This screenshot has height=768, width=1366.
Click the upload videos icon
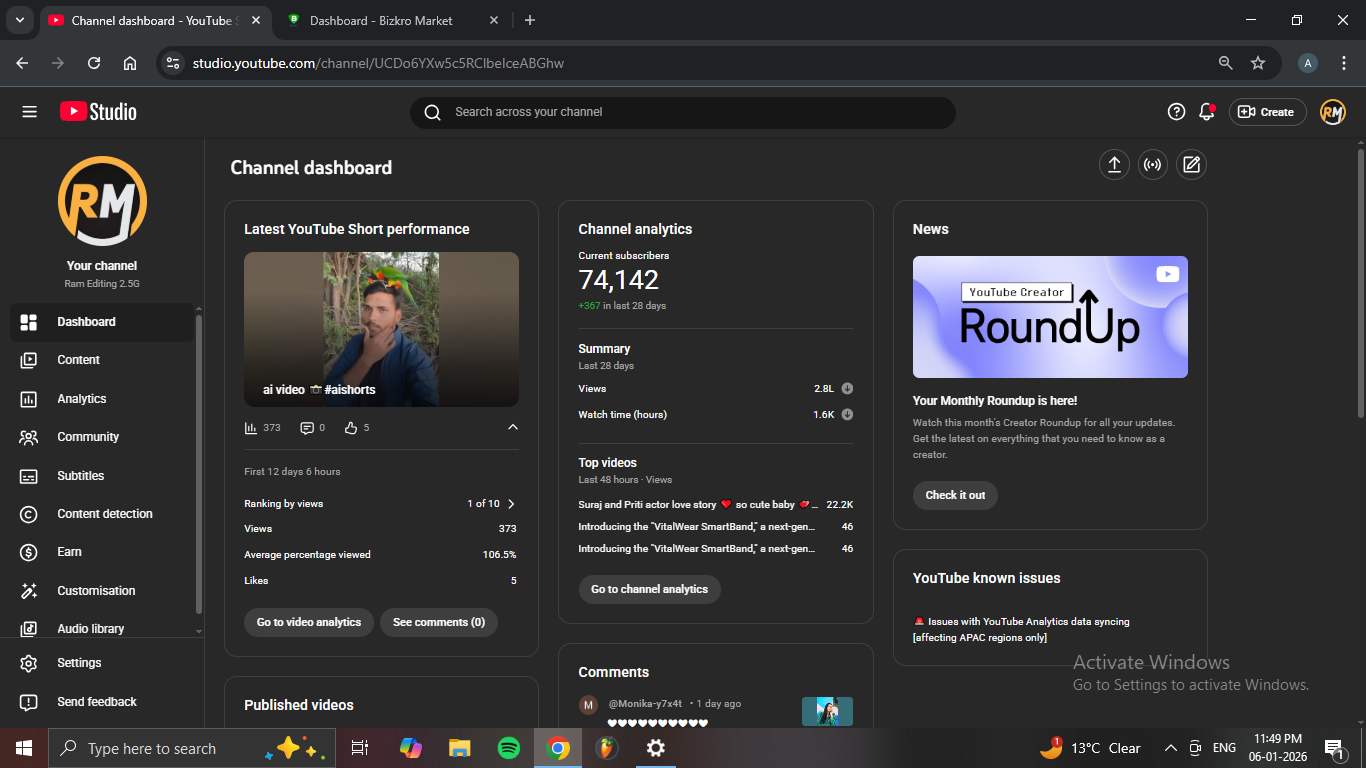tap(1114, 165)
